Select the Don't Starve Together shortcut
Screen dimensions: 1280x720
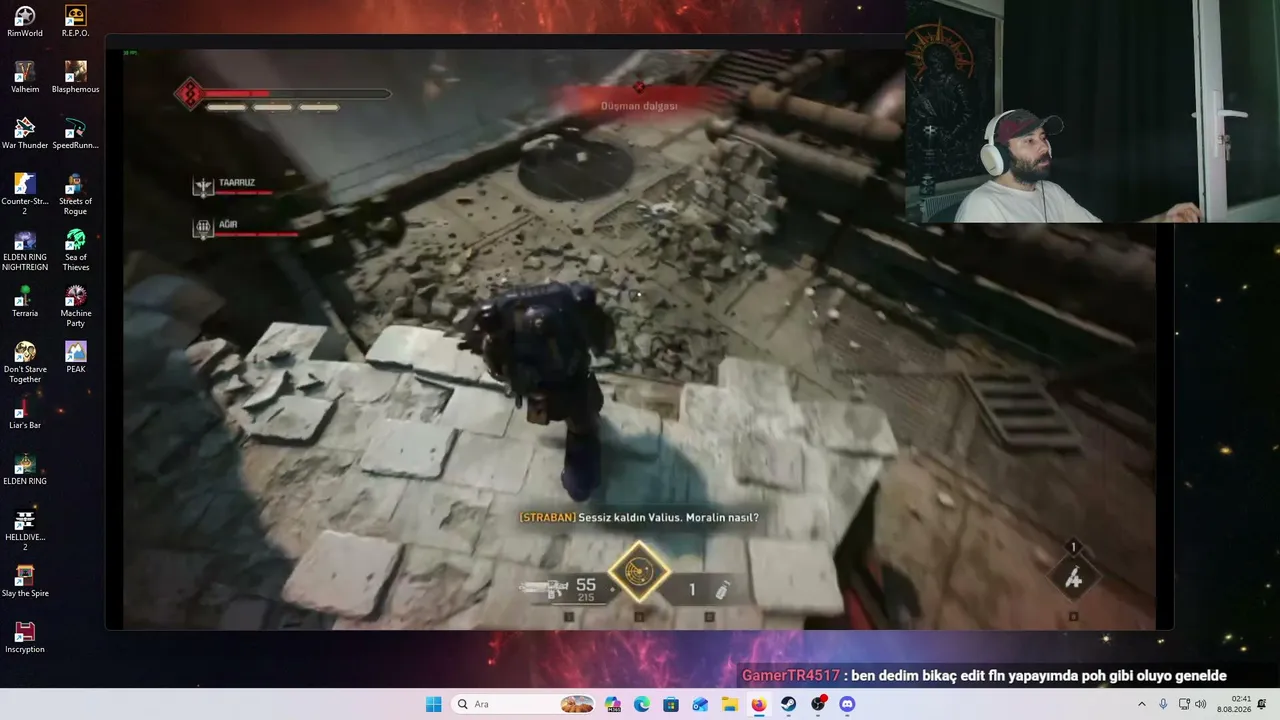[25, 362]
